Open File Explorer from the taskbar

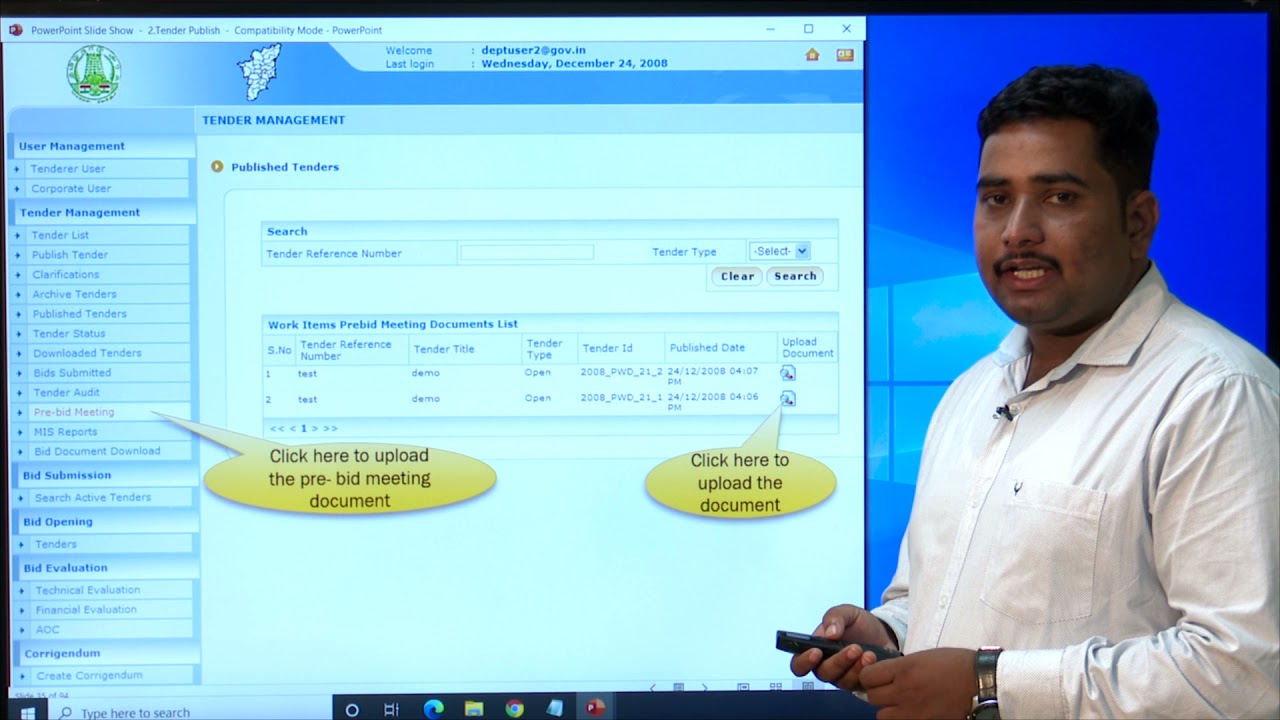coord(474,709)
